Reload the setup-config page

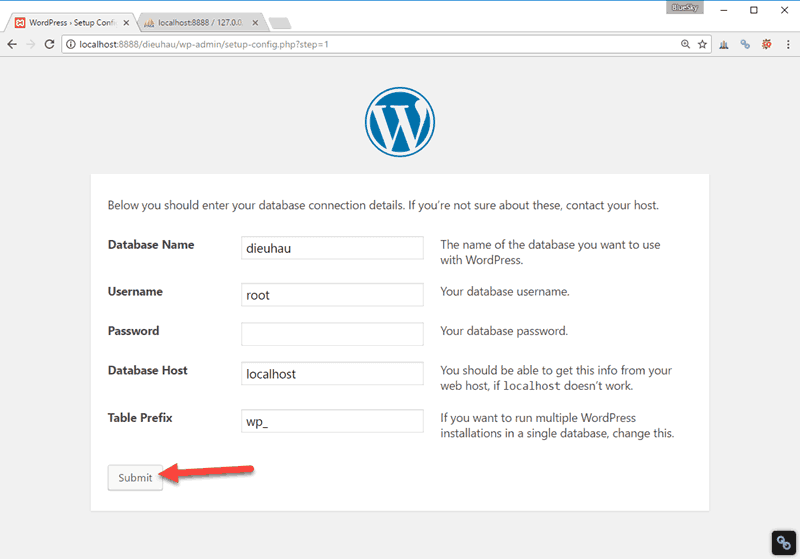click(49, 44)
